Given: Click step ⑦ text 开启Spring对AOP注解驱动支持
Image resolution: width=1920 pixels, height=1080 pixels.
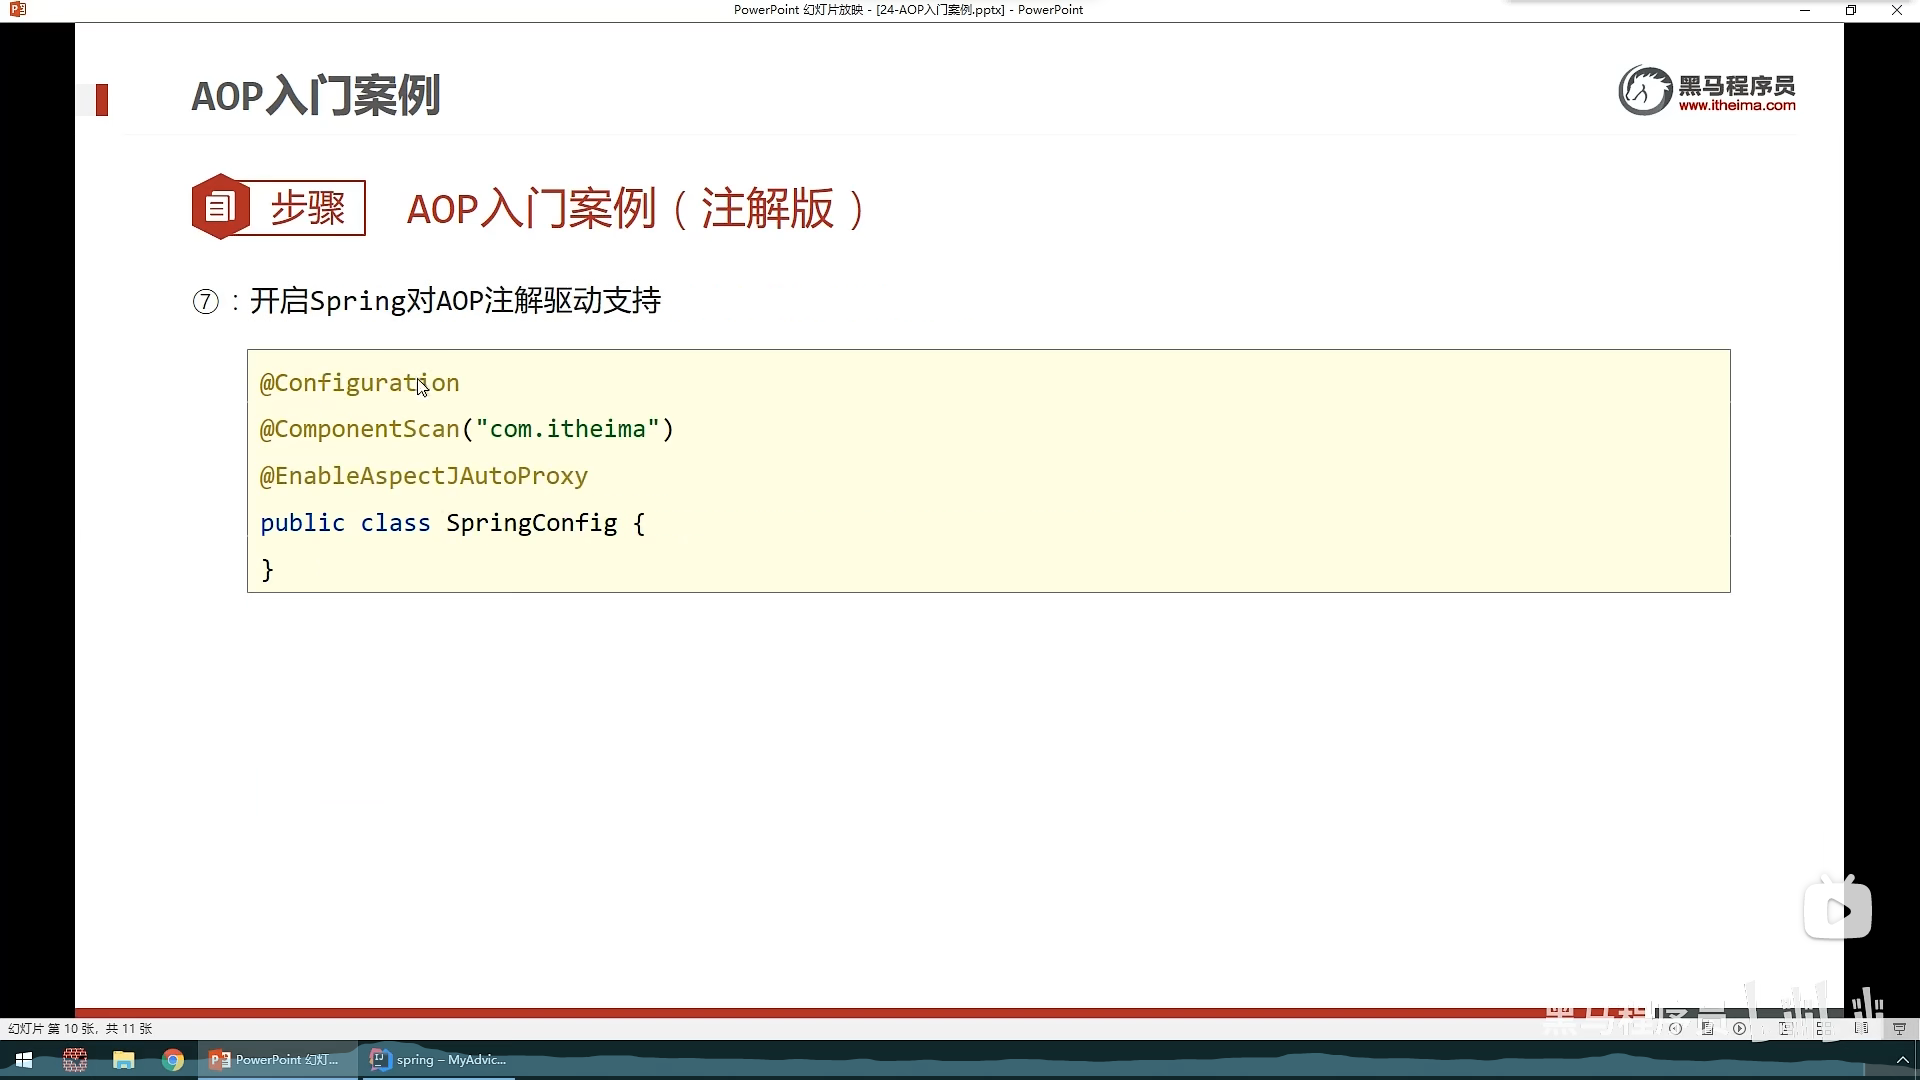Looking at the screenshot, I should (455, 301).
